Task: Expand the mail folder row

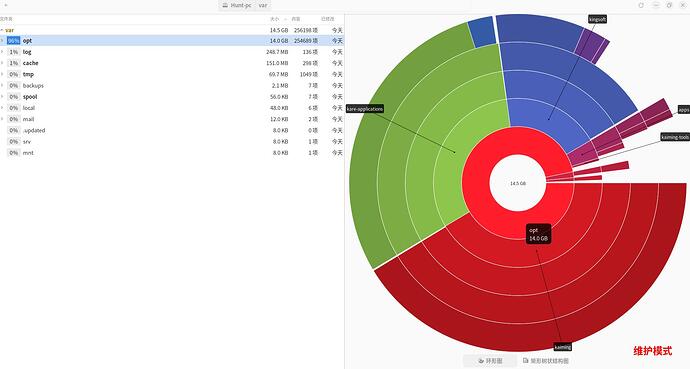Action: [x=2, y=119]
